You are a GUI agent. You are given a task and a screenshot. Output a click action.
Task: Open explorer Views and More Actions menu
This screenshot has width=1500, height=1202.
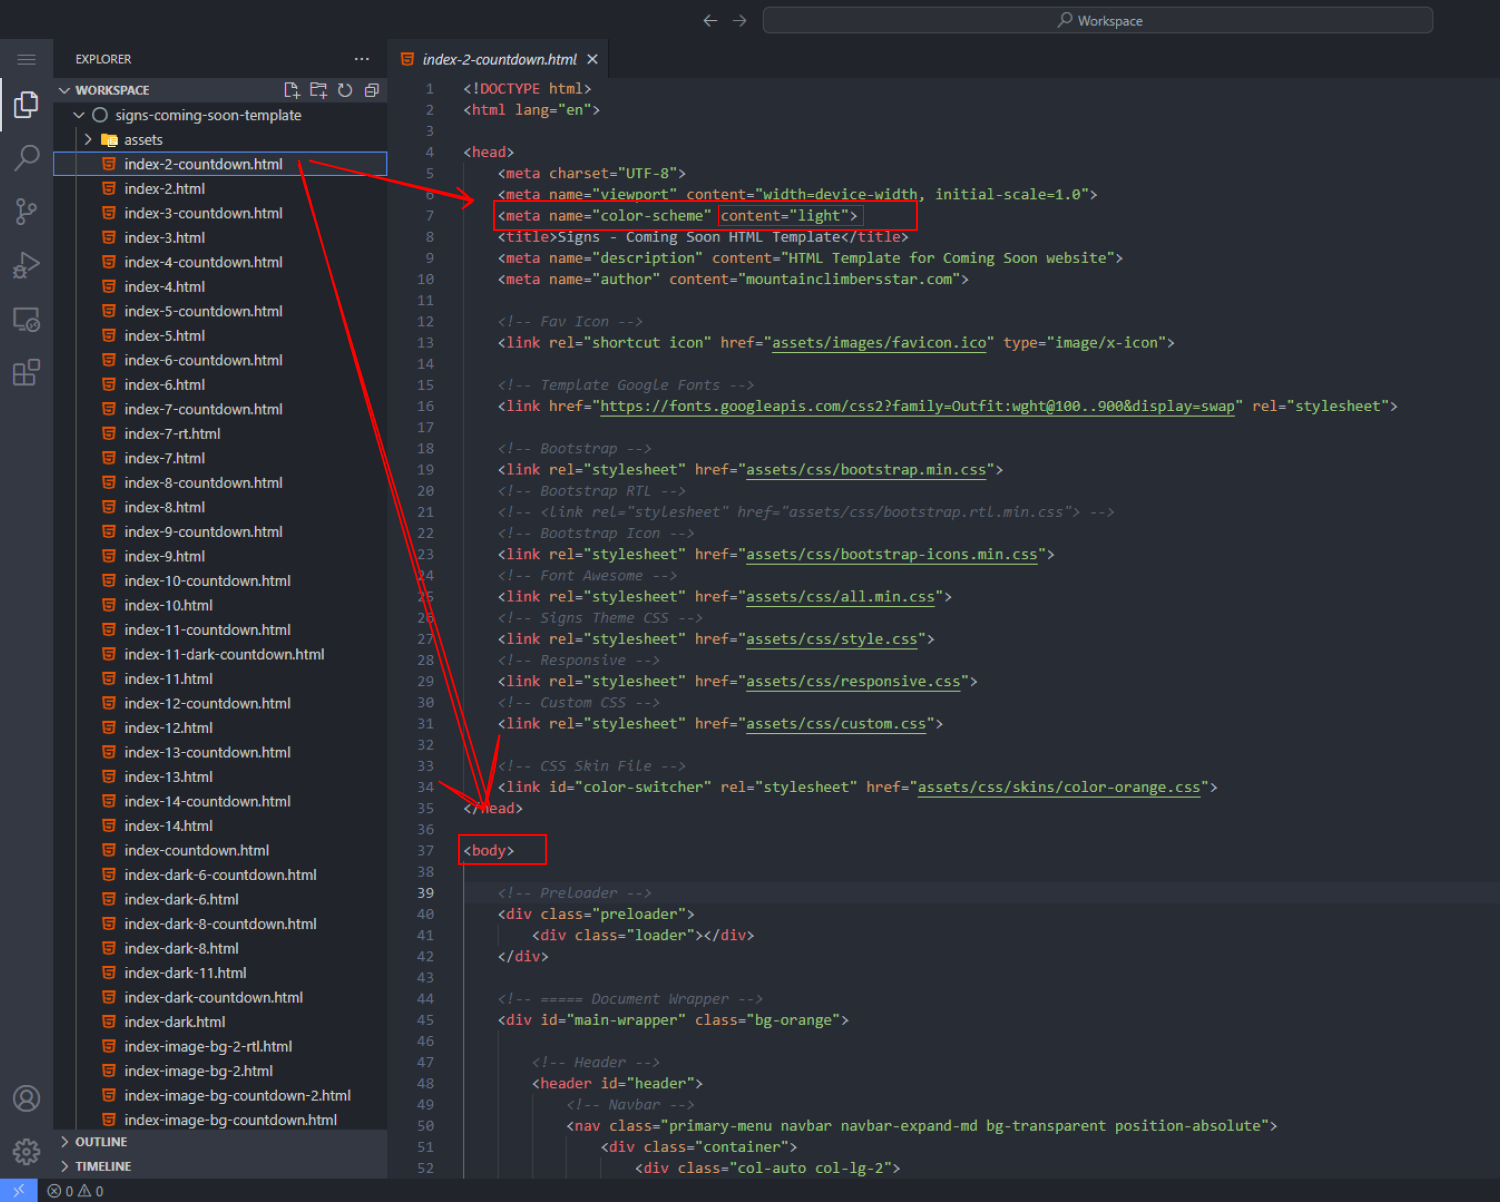[362, 59]
